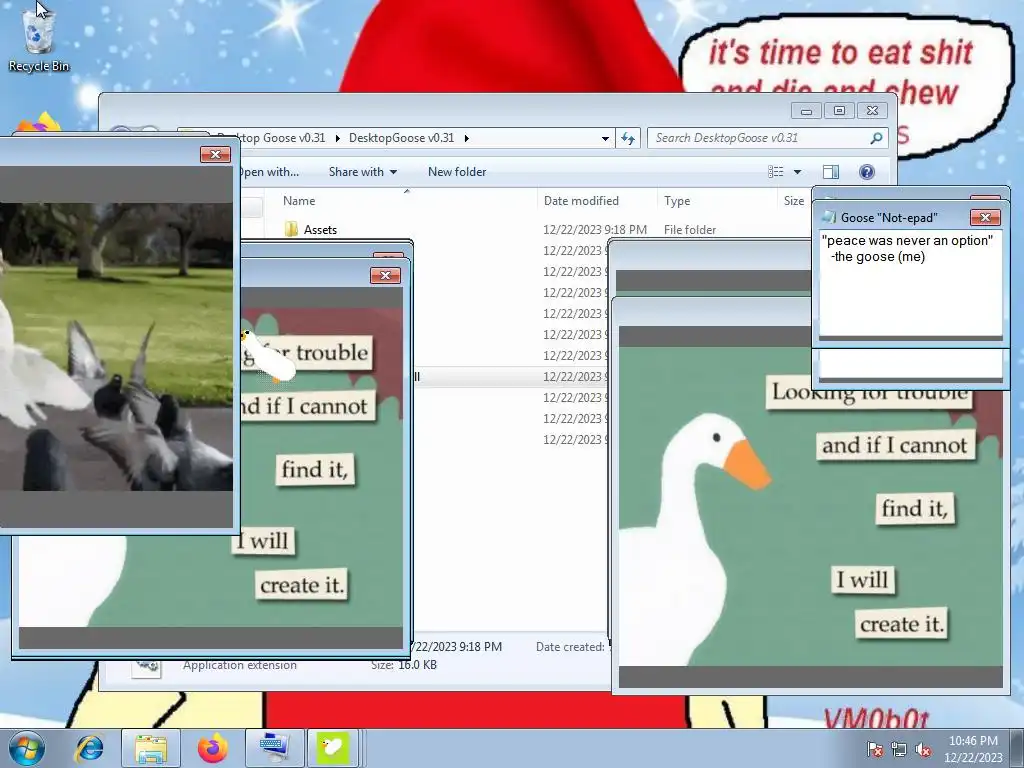Viewport: 1024px width, 768px height.
Task: Close the pigeon photo goose window
Action: (x=215, y=154)
